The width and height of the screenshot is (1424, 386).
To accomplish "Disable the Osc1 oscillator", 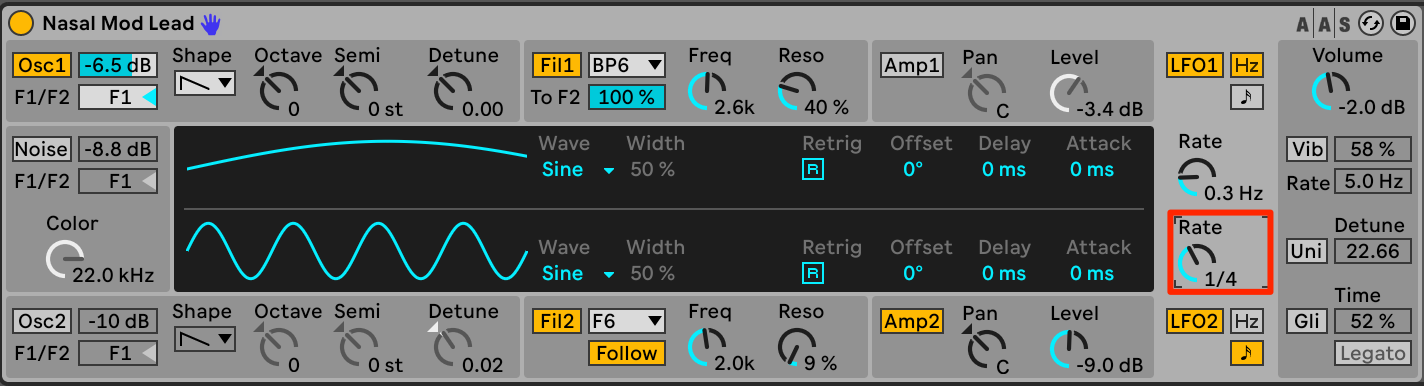I will pyautogui.click(x=41, y=65).
